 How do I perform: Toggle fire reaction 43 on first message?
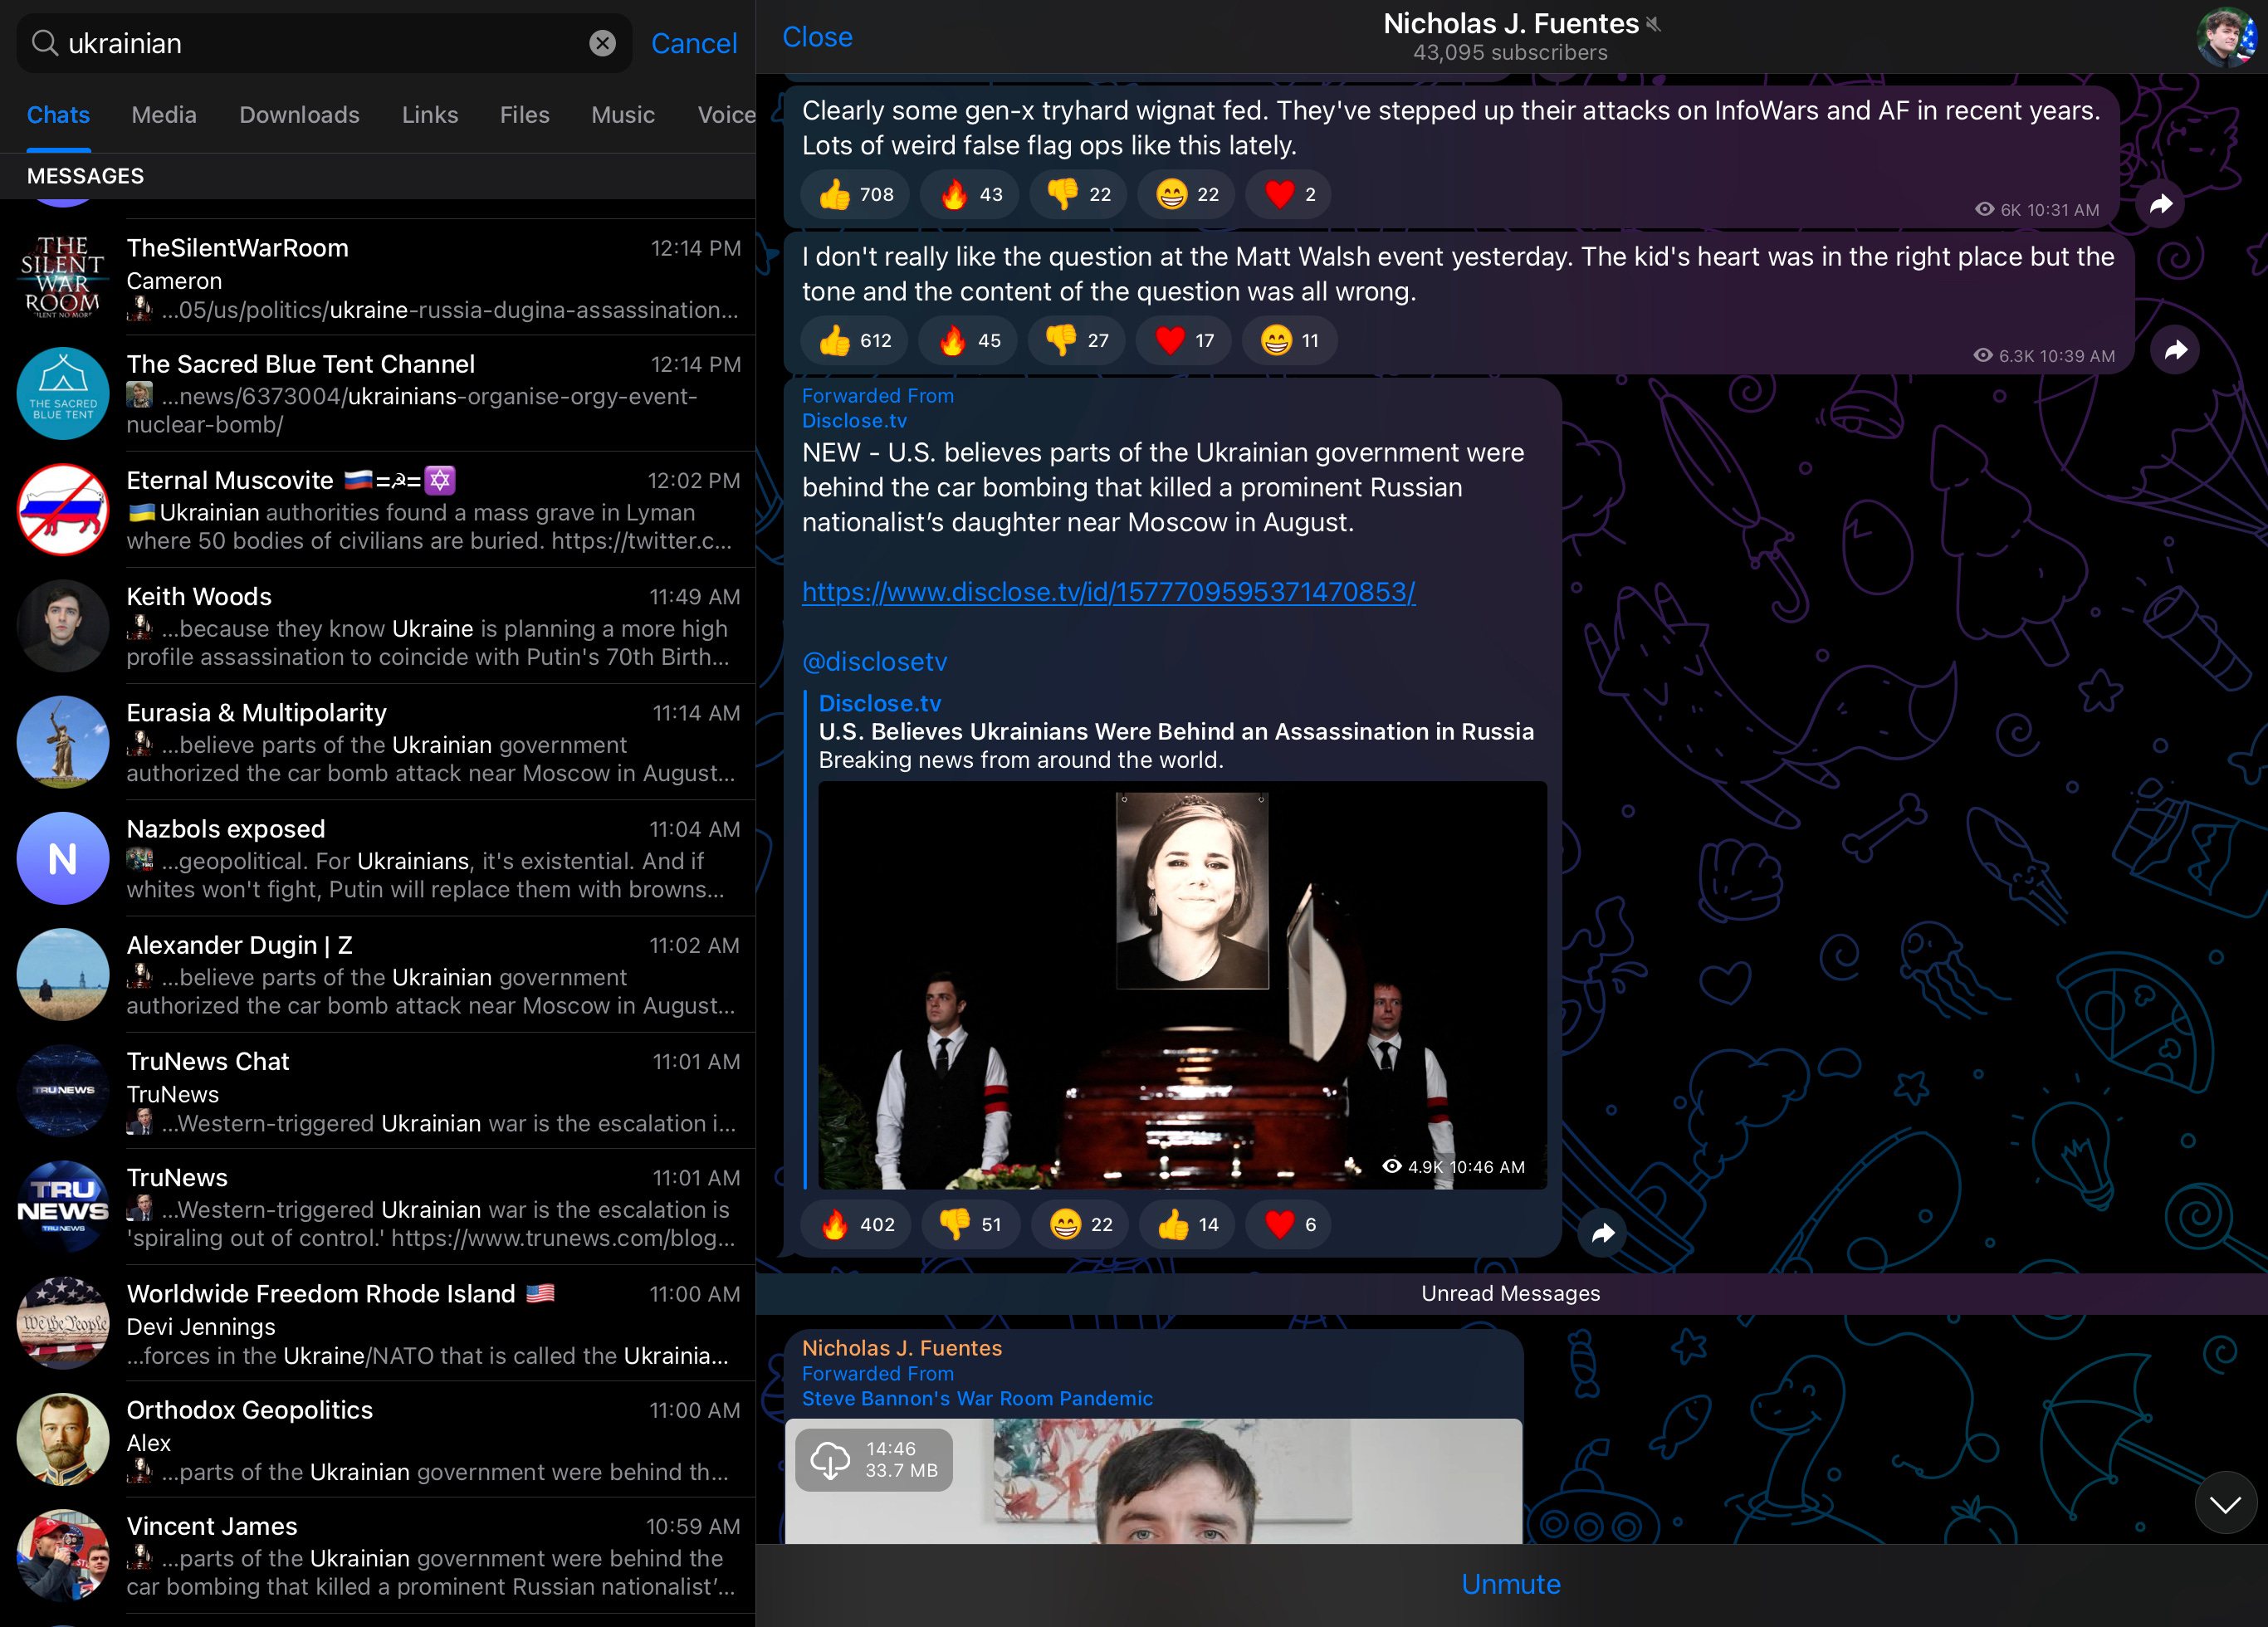[x=969, y=194]
